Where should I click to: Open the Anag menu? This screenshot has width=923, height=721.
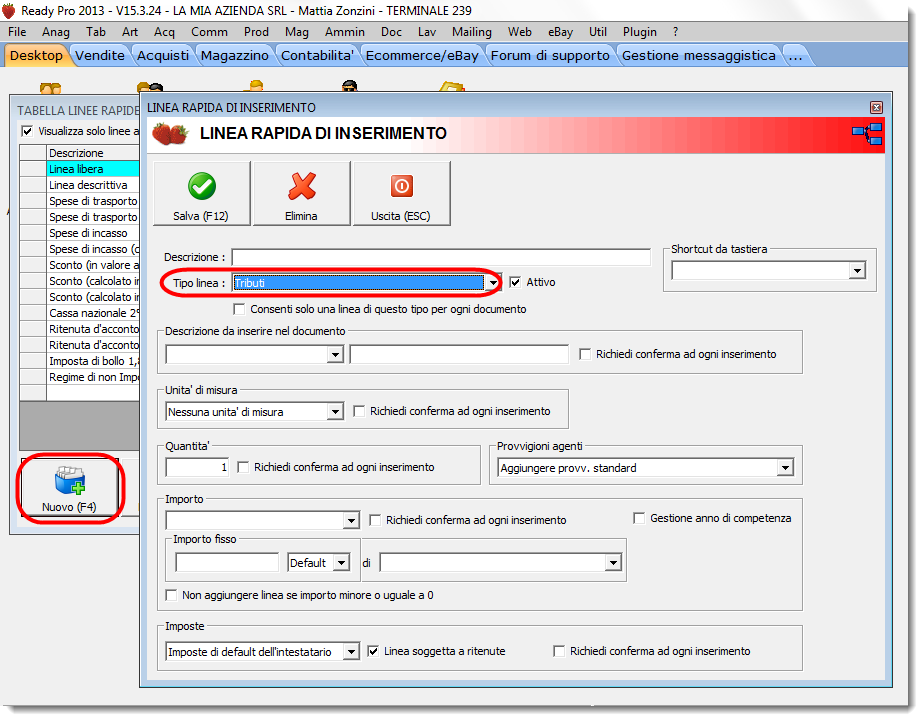56,32
